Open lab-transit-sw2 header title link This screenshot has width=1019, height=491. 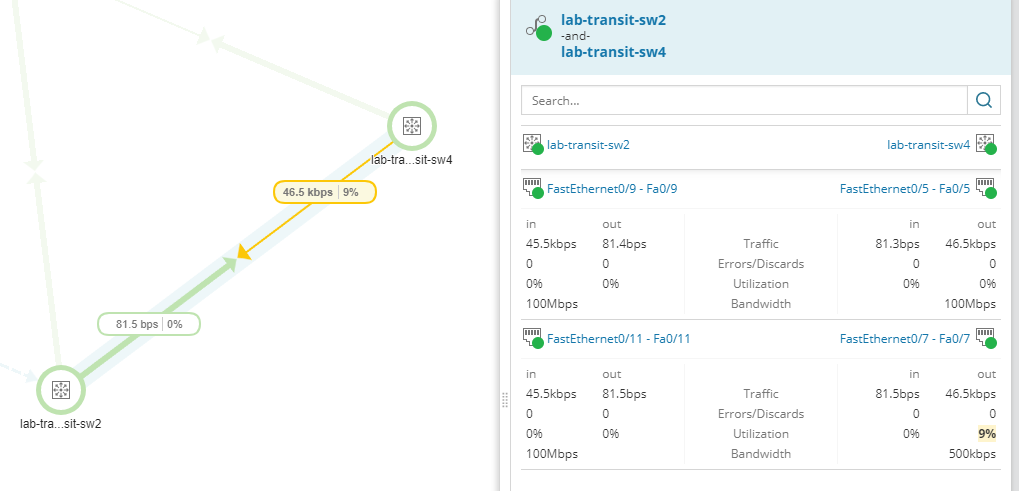pos(613,19)
